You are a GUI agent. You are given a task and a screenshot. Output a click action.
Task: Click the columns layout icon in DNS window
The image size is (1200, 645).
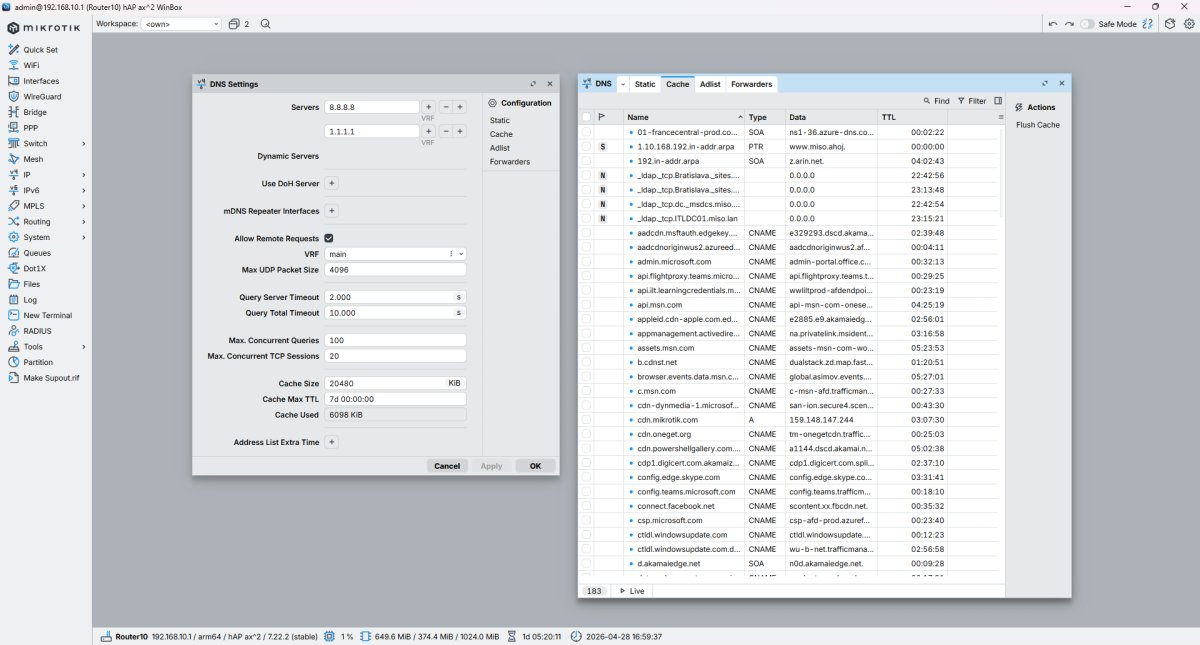point(998,101)
